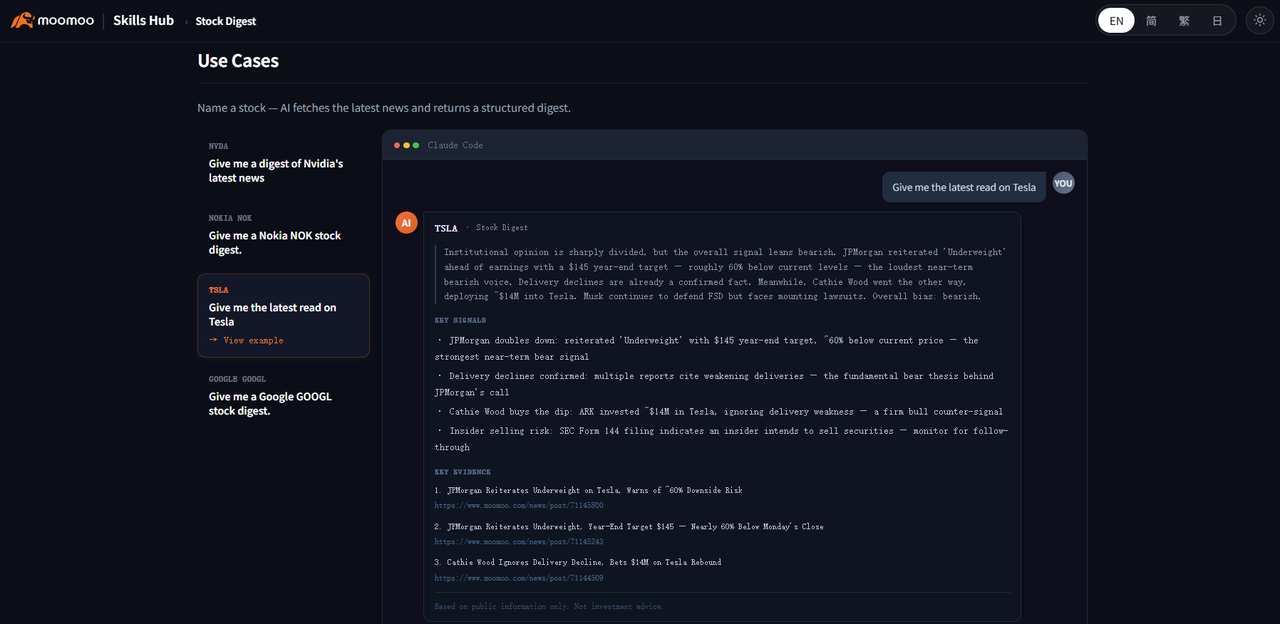Select the Google GOOGL stock digest case

point(284,397)
